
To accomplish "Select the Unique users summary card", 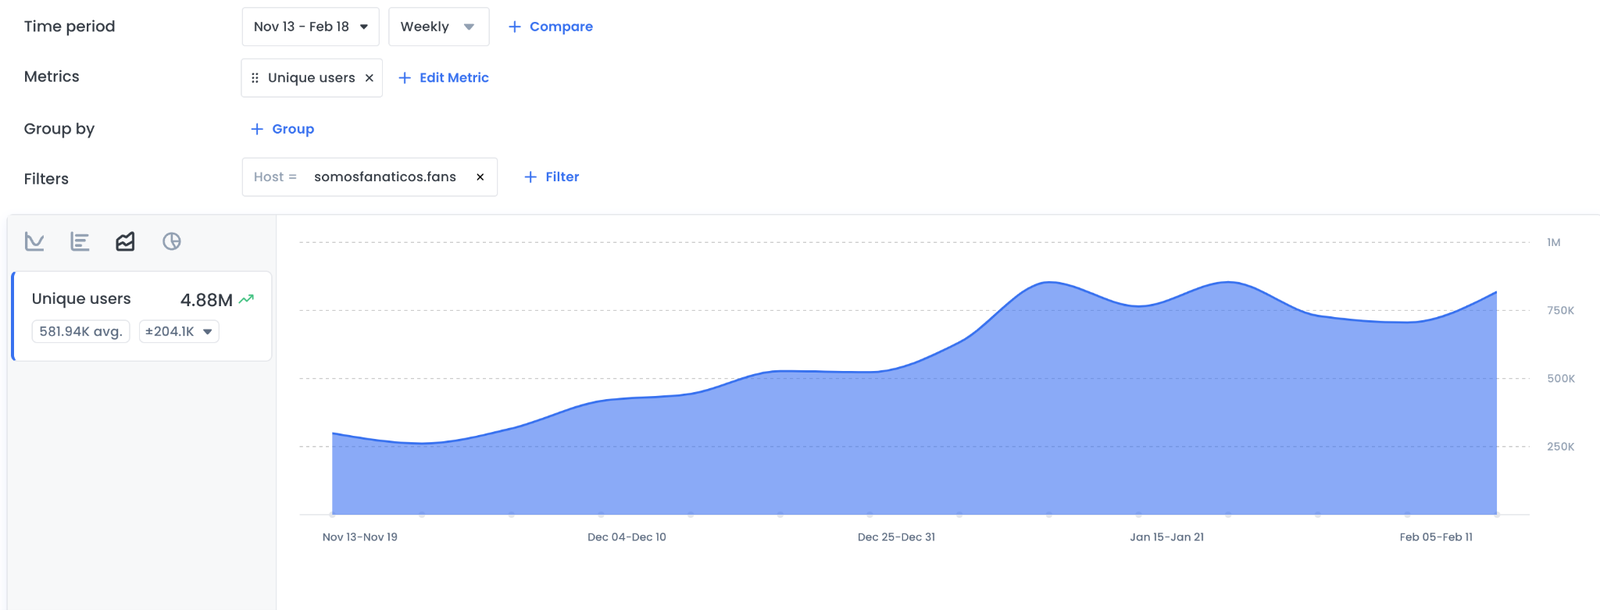I will 142,316.
